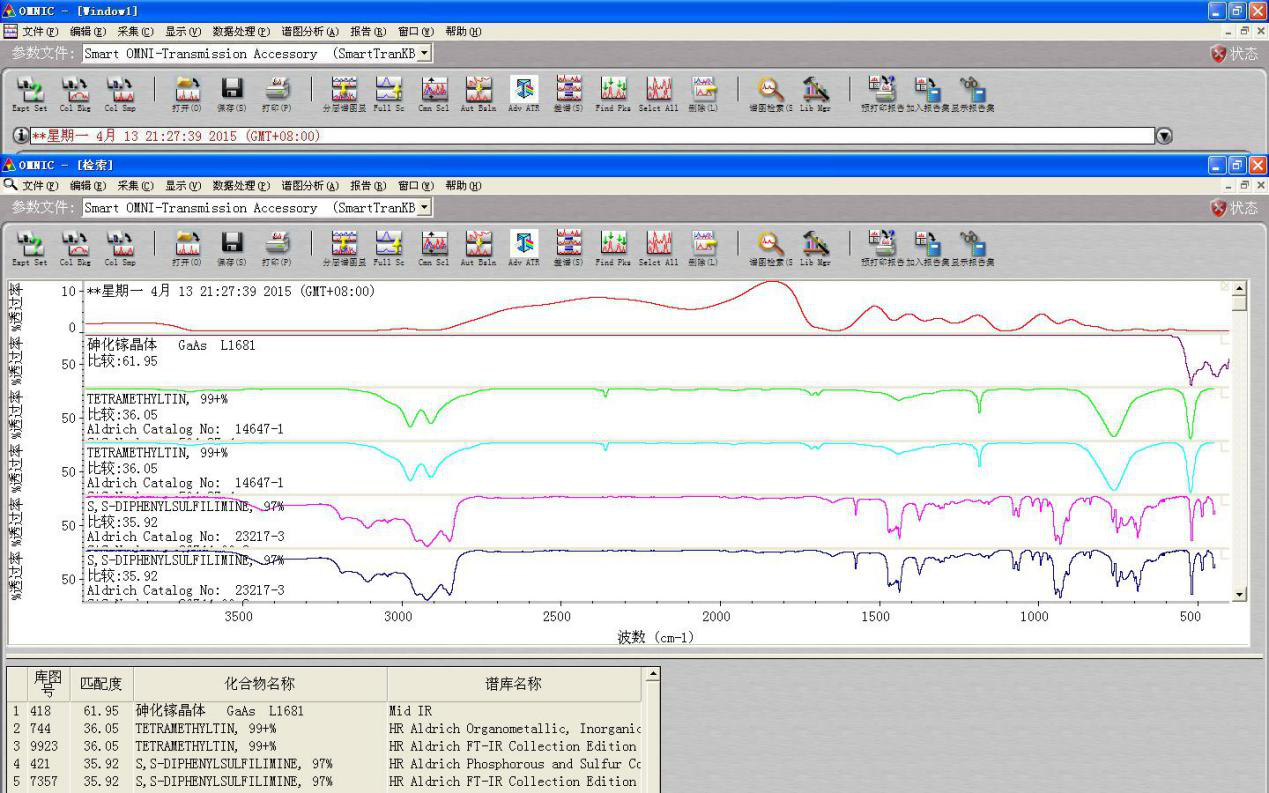This screenshot has height=793, width=1269.
Task: Click 库图号 column header in results table
Action: (47, 684)
